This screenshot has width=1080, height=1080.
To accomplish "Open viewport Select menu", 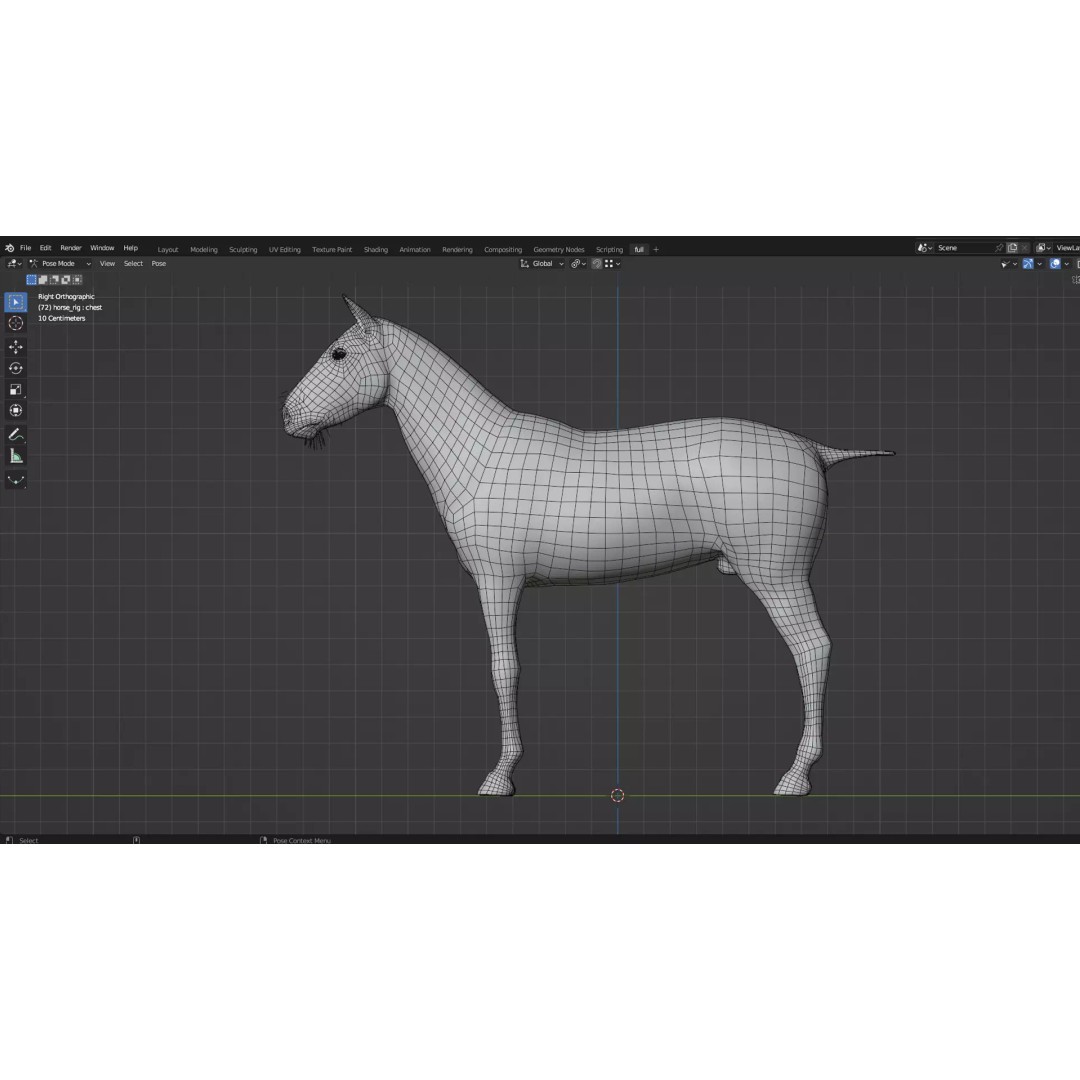I will point(133,264).
